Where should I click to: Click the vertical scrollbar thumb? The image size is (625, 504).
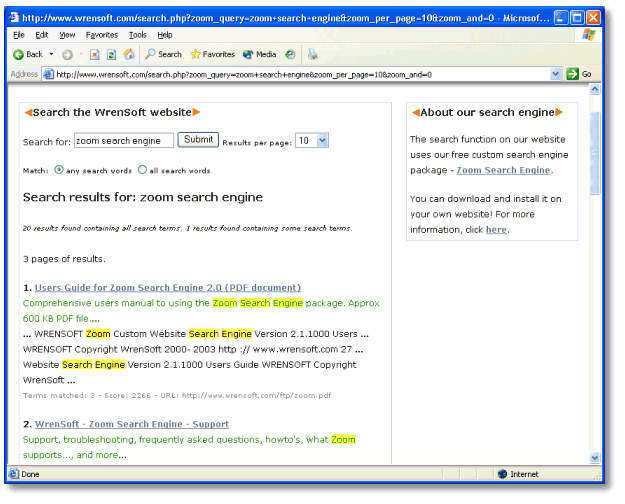[x=595, y=153]
